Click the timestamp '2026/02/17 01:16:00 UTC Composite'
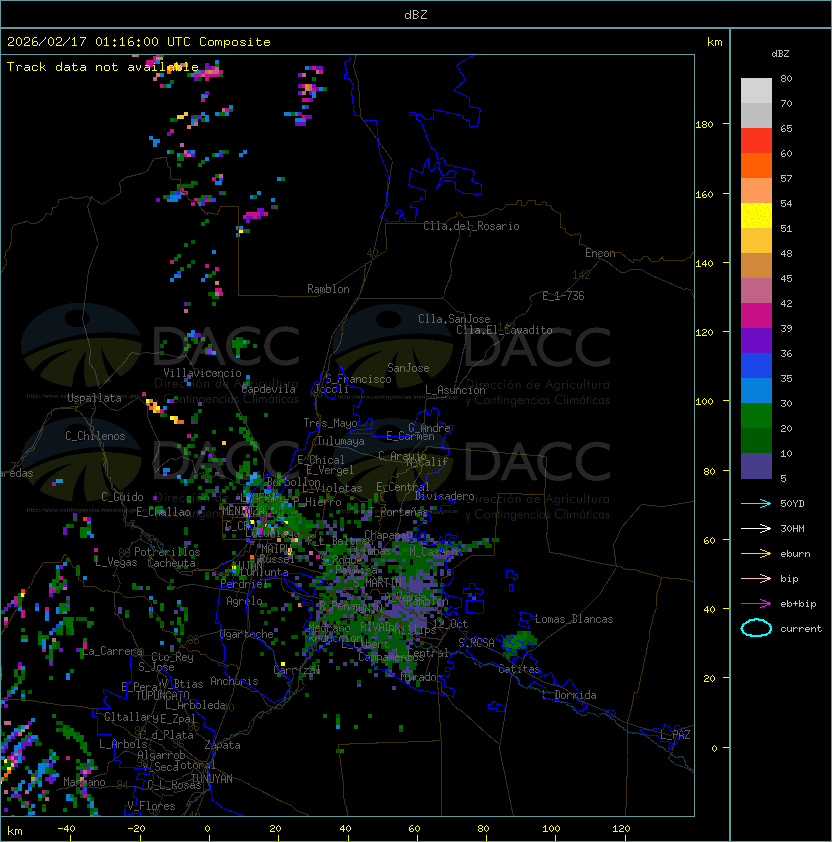 point(139,42)
